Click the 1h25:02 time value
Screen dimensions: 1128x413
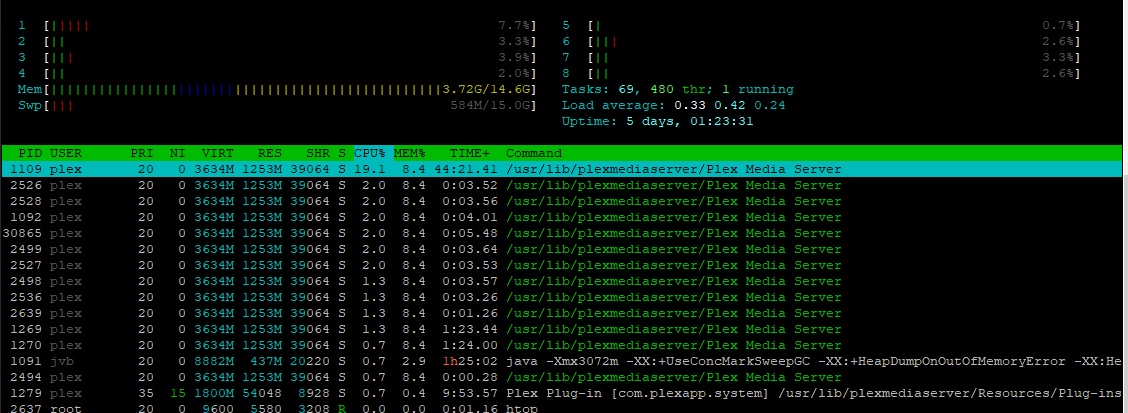point(470,361)
